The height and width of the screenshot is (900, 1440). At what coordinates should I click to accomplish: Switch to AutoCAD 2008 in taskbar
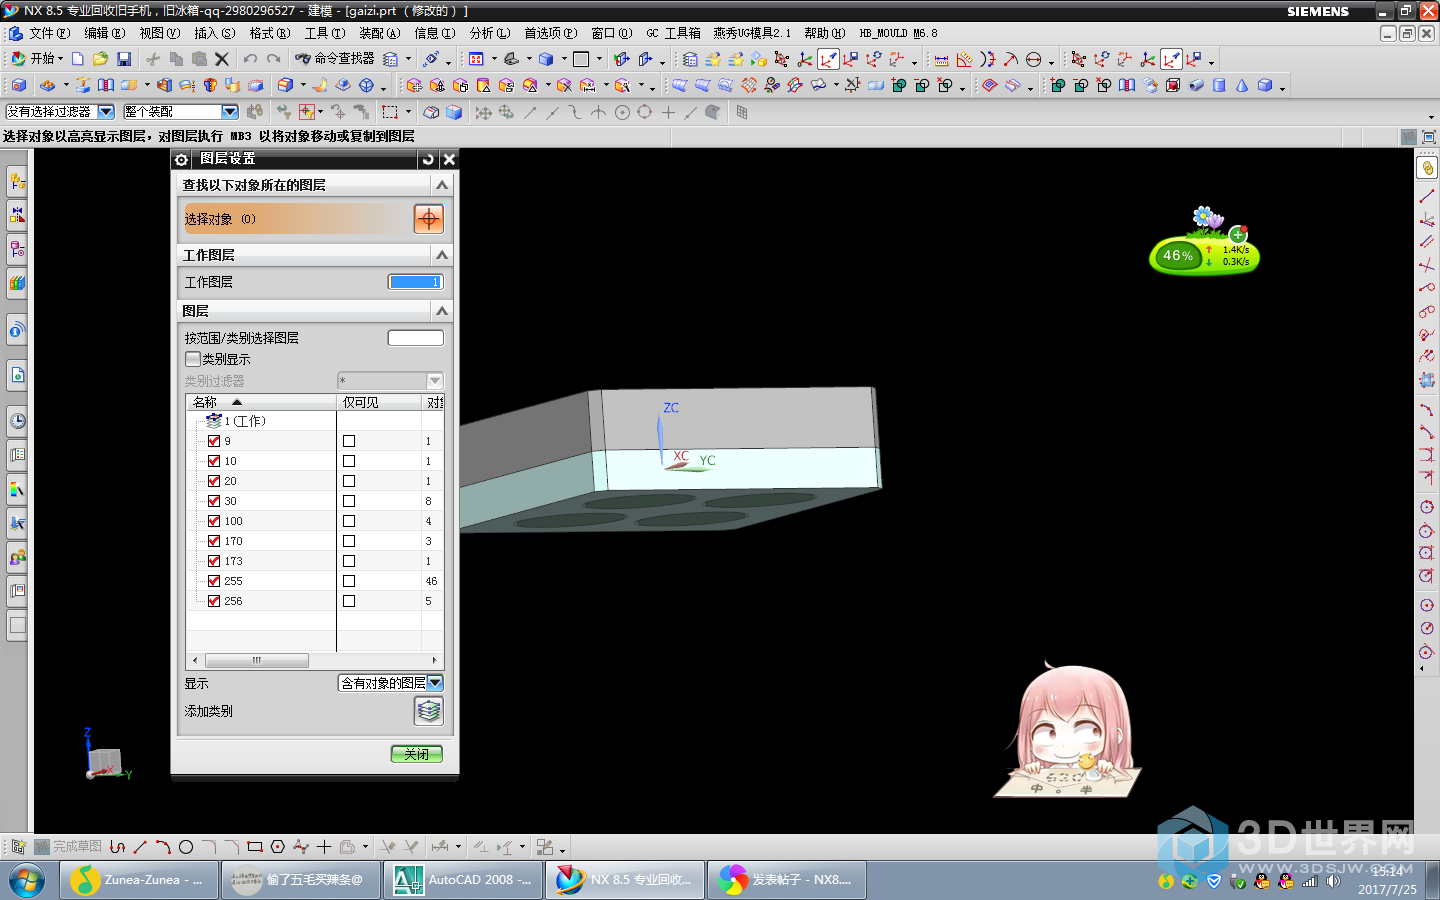[463, 880]
